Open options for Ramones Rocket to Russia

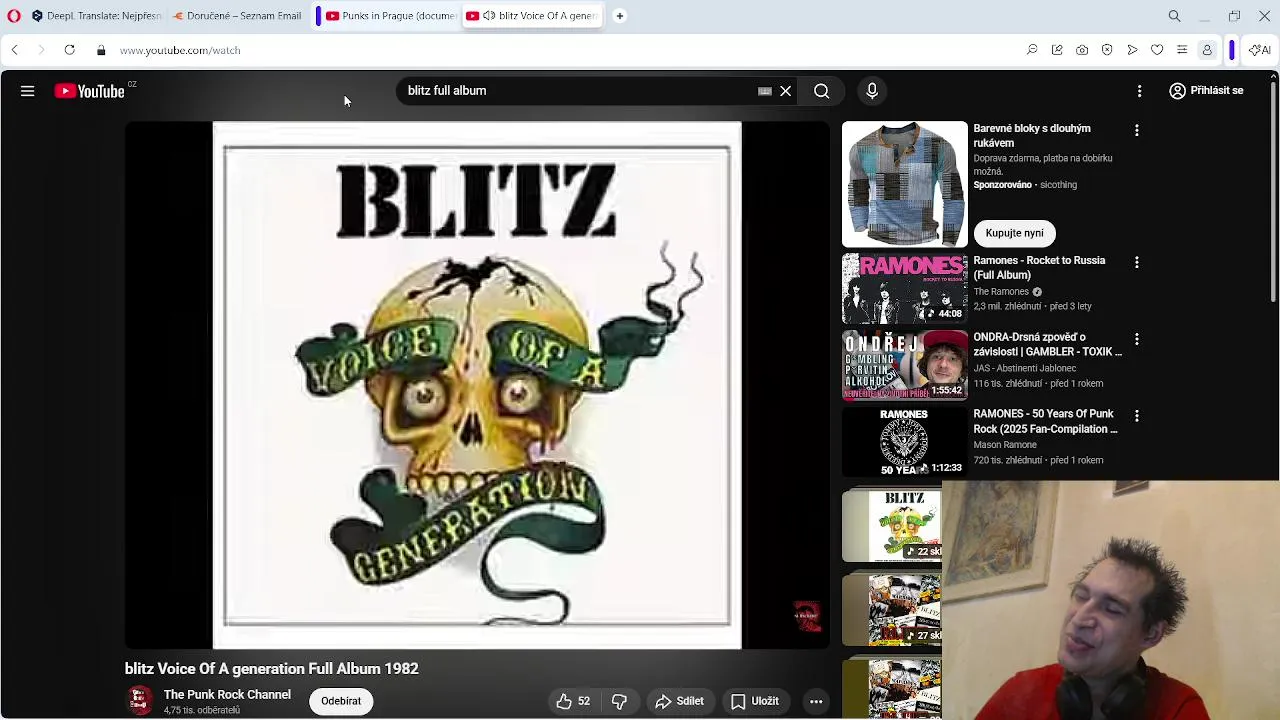tap(1137, 262)
